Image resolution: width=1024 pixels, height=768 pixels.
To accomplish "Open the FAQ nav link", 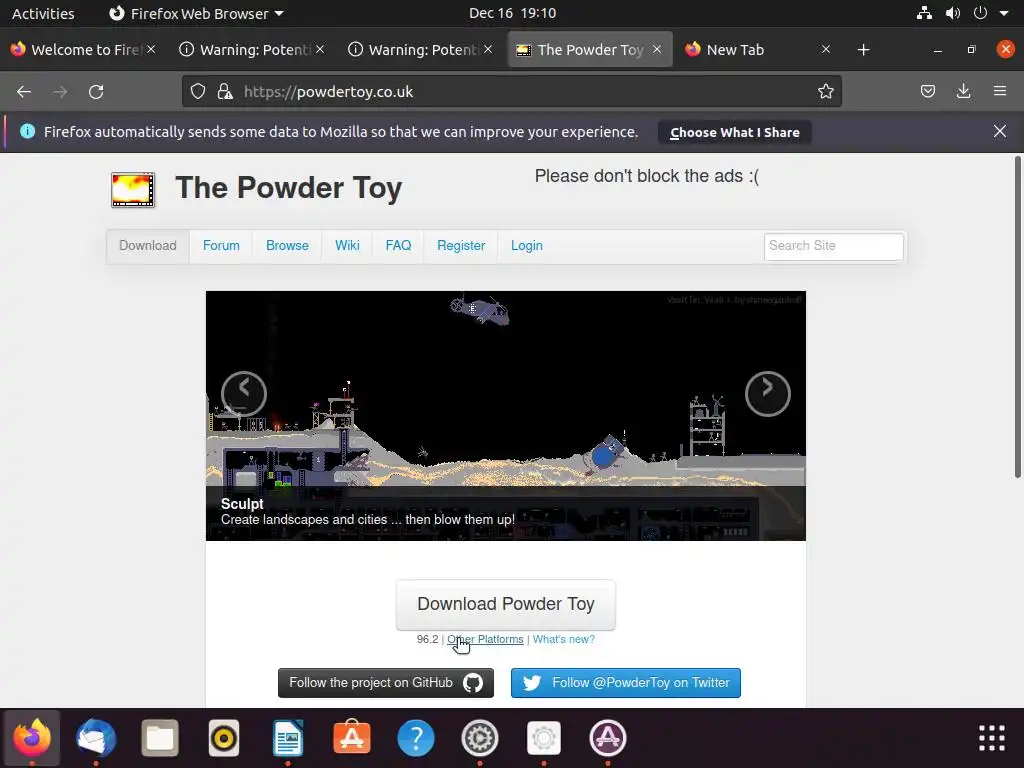I will (x=398, y=246).
